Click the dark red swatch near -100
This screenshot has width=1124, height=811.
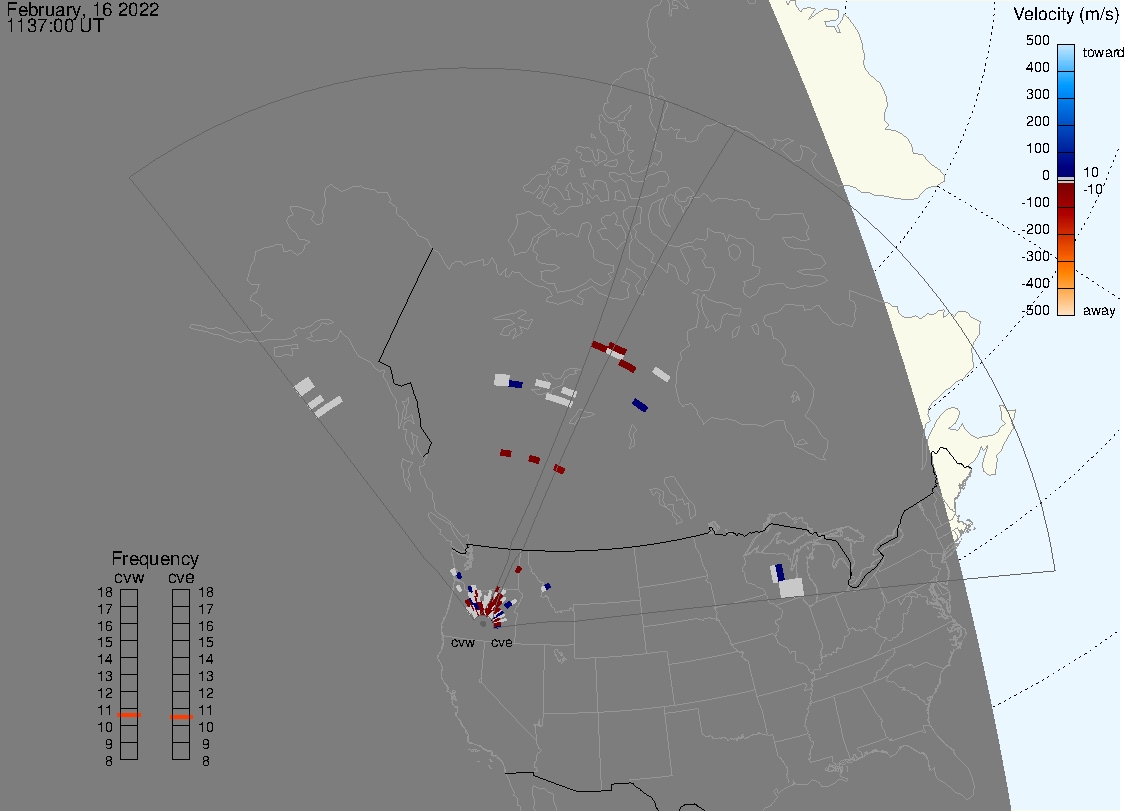click(1066, 196)
